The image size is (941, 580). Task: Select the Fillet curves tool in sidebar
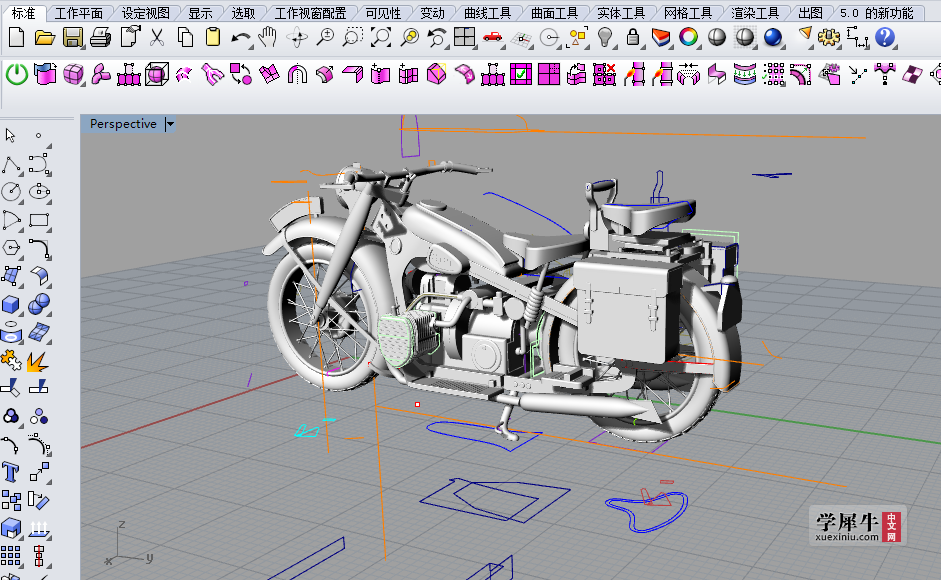coord(40,248)
